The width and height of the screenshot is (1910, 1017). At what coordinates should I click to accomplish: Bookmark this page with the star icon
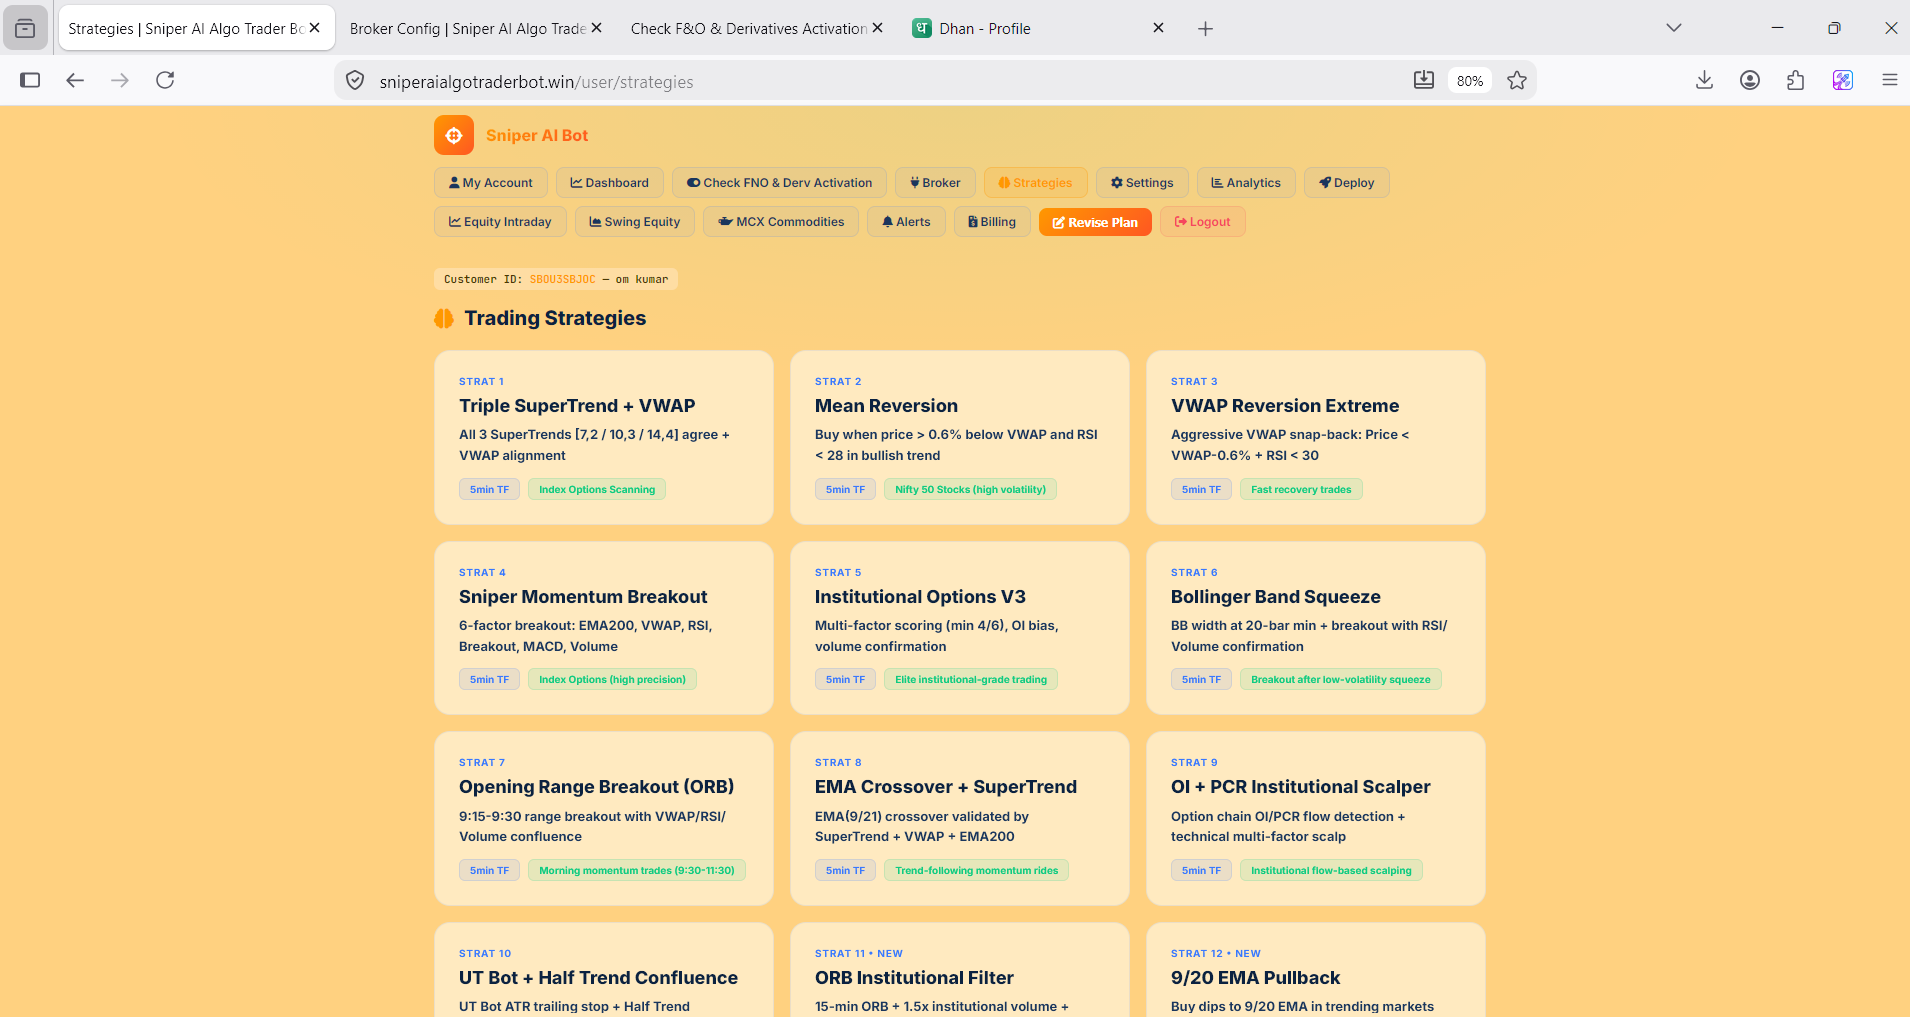coord(1517,81)
